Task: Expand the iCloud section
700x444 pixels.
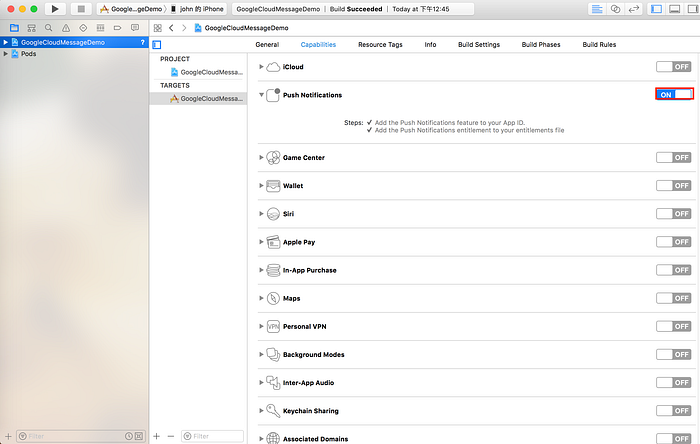Action: point(261,67)
